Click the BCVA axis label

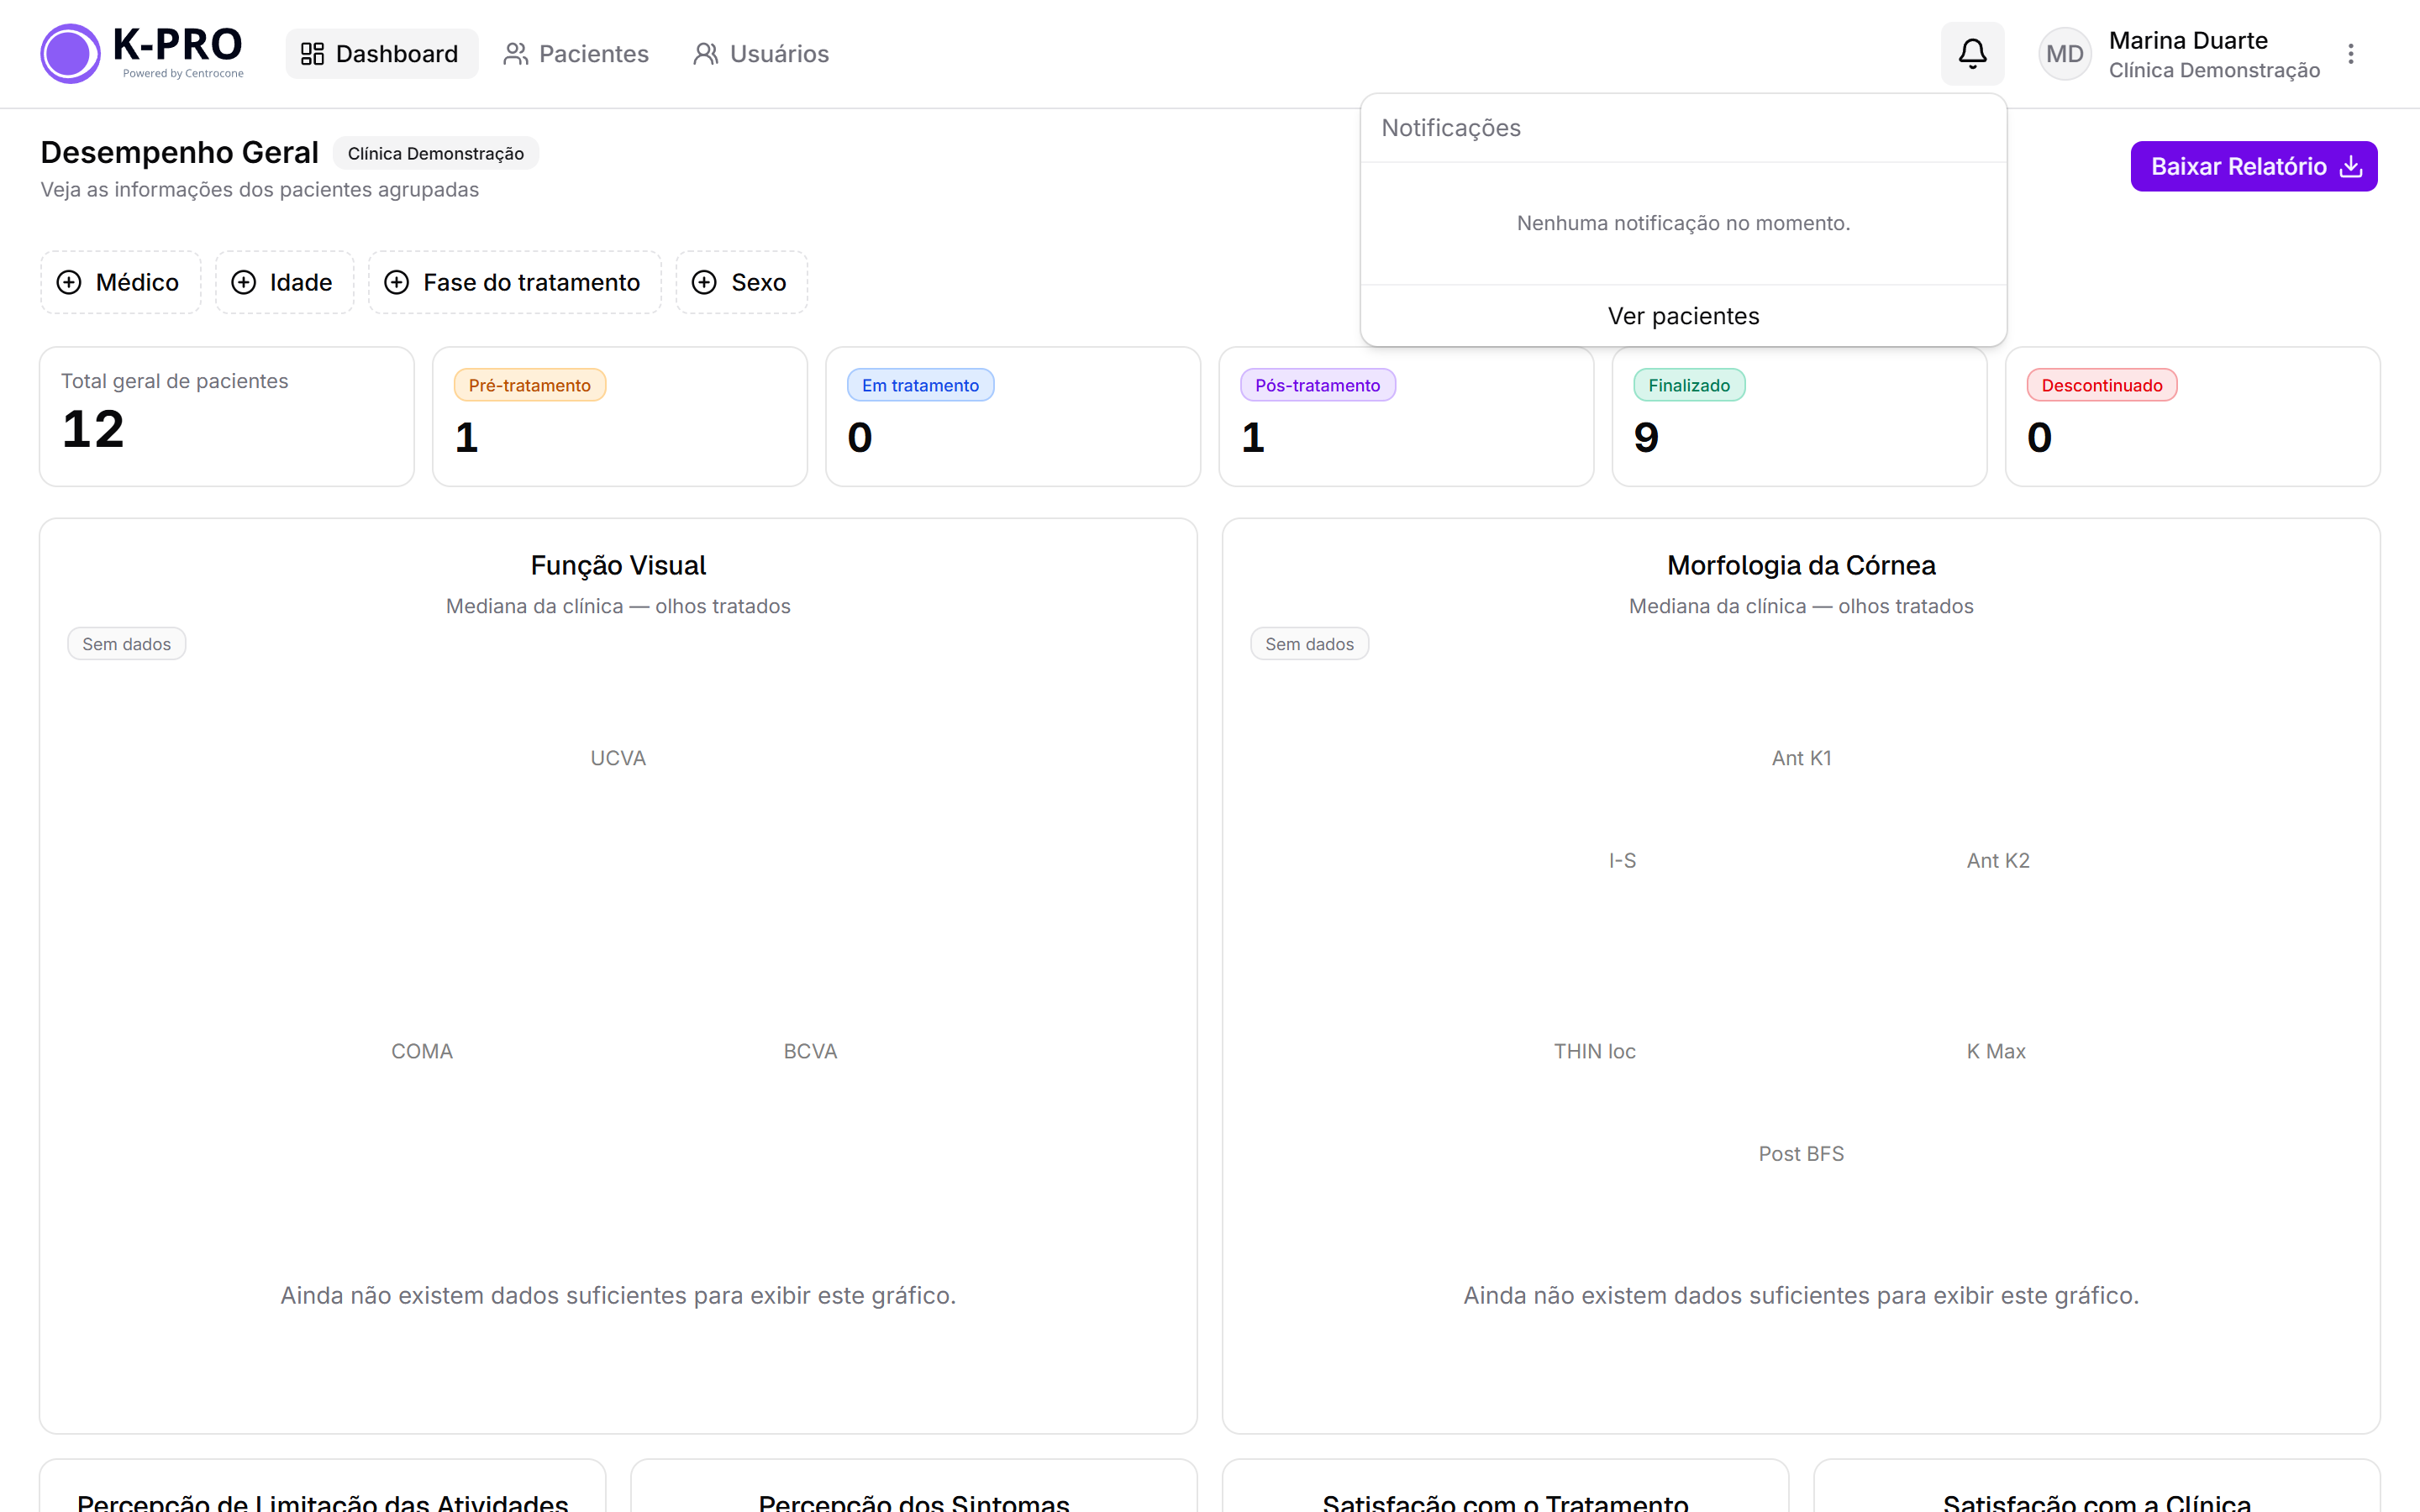click(810, 1051)
